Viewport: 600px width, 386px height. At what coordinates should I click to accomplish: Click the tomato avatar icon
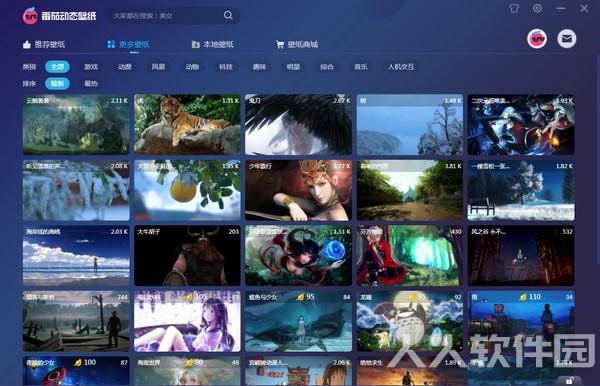point(537,39)
